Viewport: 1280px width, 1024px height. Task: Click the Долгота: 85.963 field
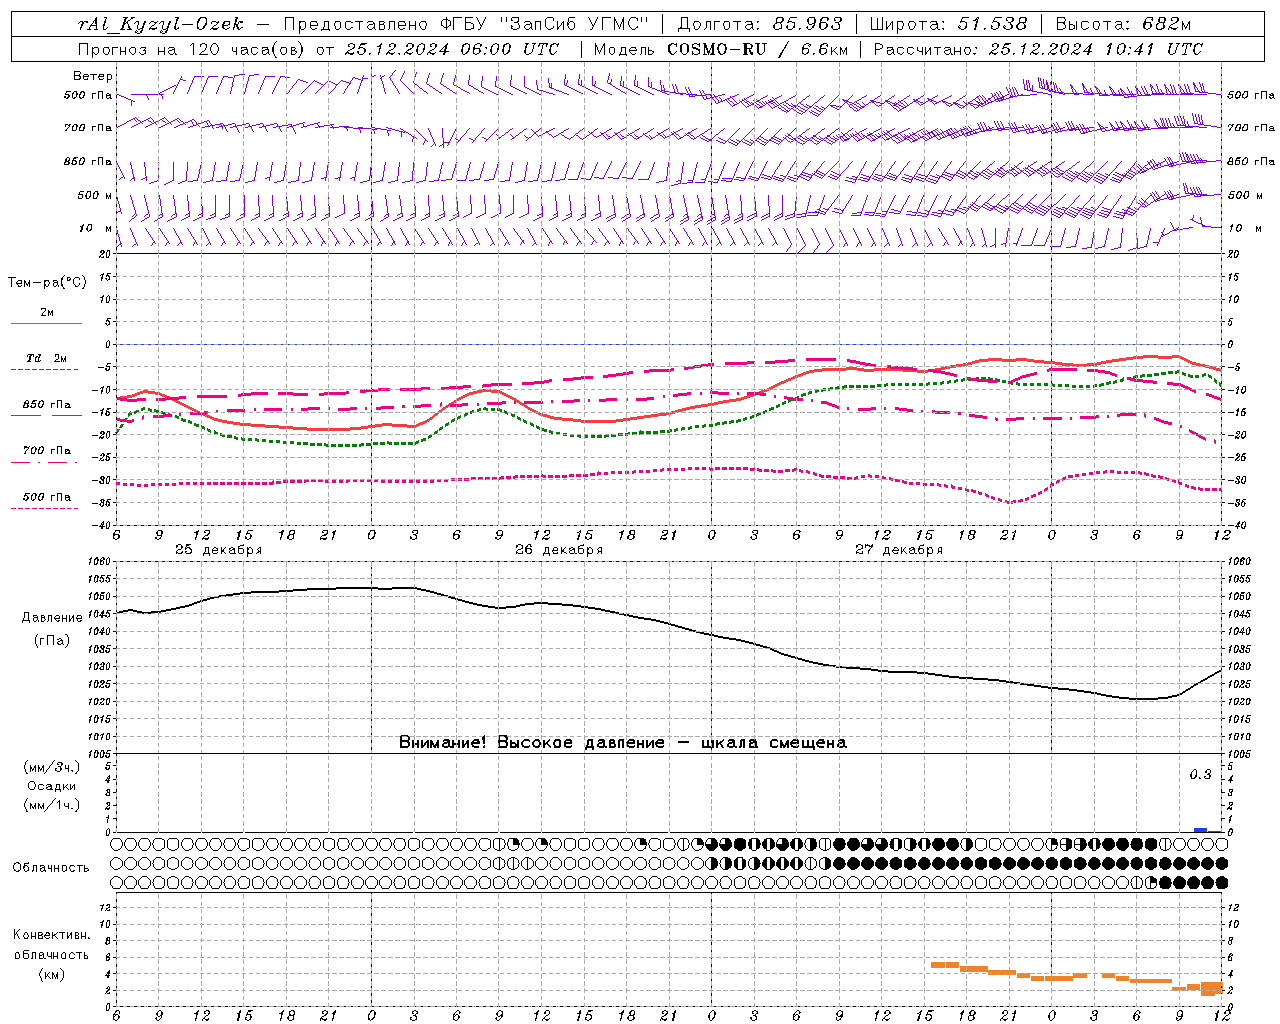(x=760, y=24)
